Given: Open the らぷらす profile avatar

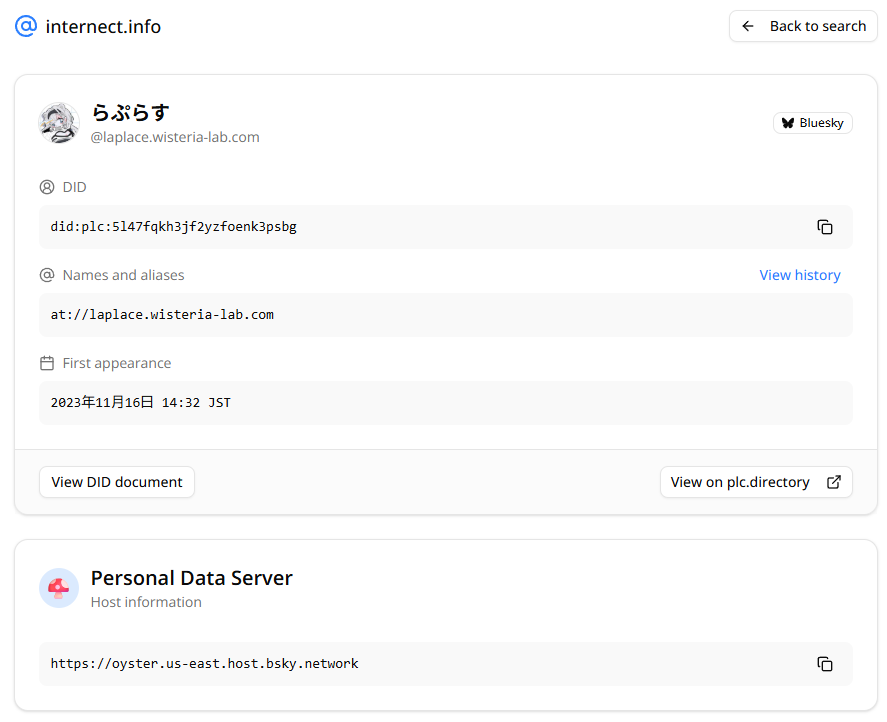Looking at the screenshot, I should coord(59,123).
